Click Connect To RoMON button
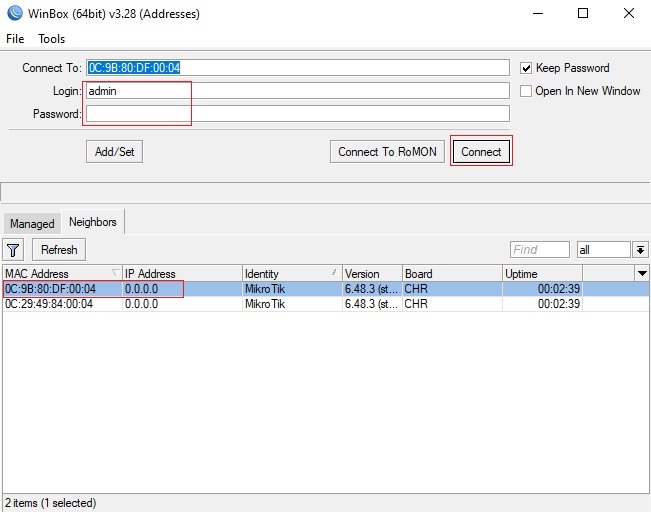Viewport: 651px width, 512px height. click(x=387, y=152)
